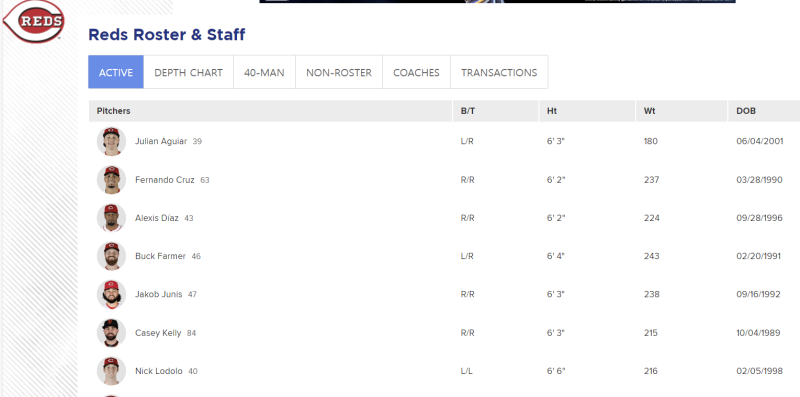Image resolution: width=800 pixels, height=397 pixels.
Task: Follow the Fernando Cruz name link
Action: click(164, 180)
